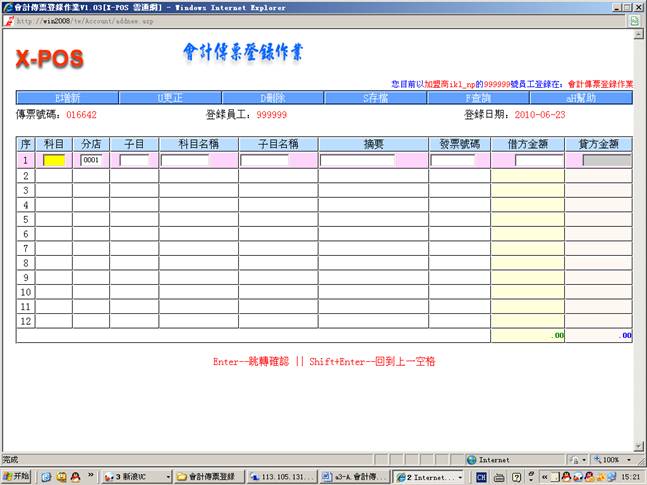Click the Internet Explorer quick launch icon
This screenshot has height=485, width=647.
(46, 476)
